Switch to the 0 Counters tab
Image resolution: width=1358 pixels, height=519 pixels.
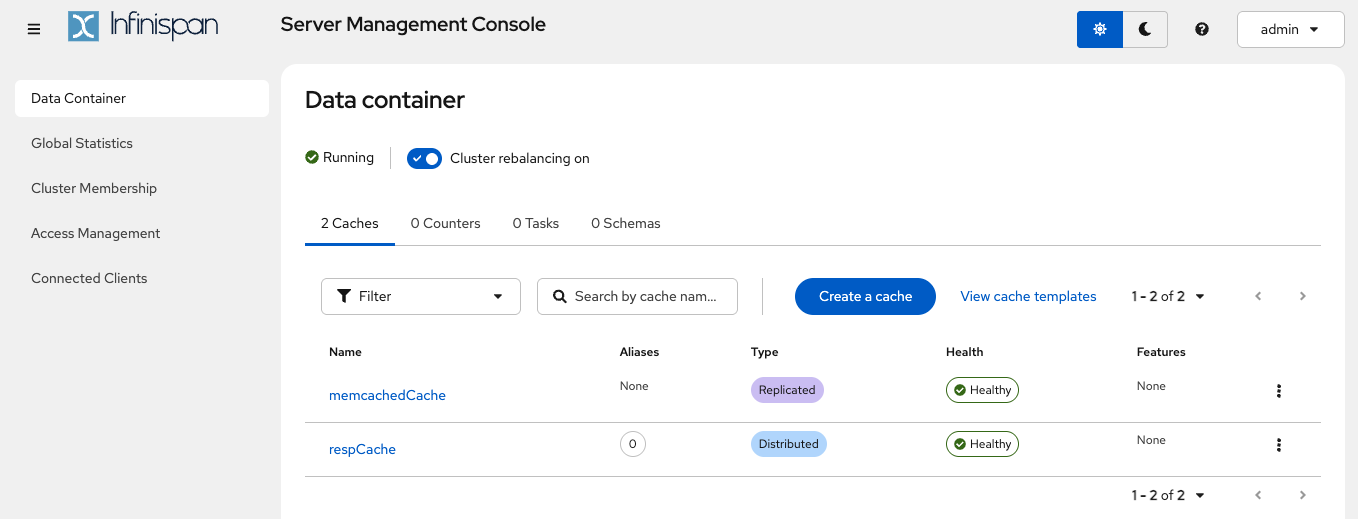pos(445,223)
